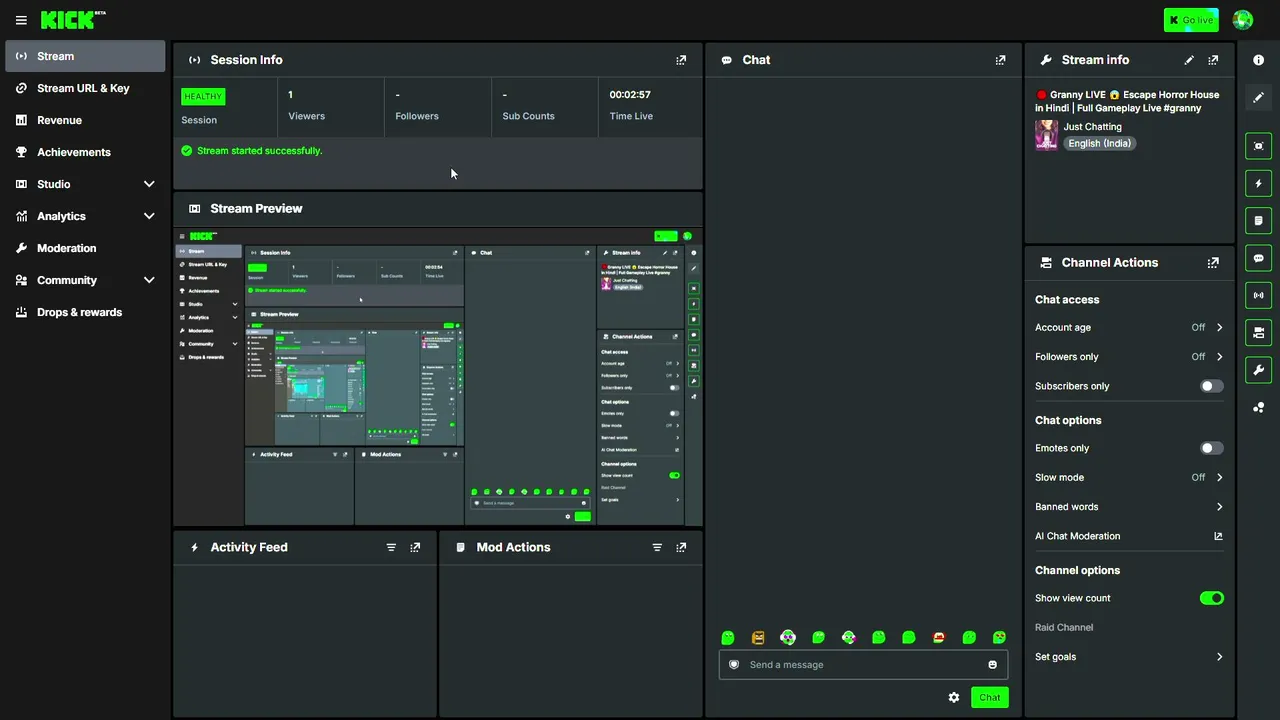Toggle the chat bubble widget icon

pos(1259,258)
